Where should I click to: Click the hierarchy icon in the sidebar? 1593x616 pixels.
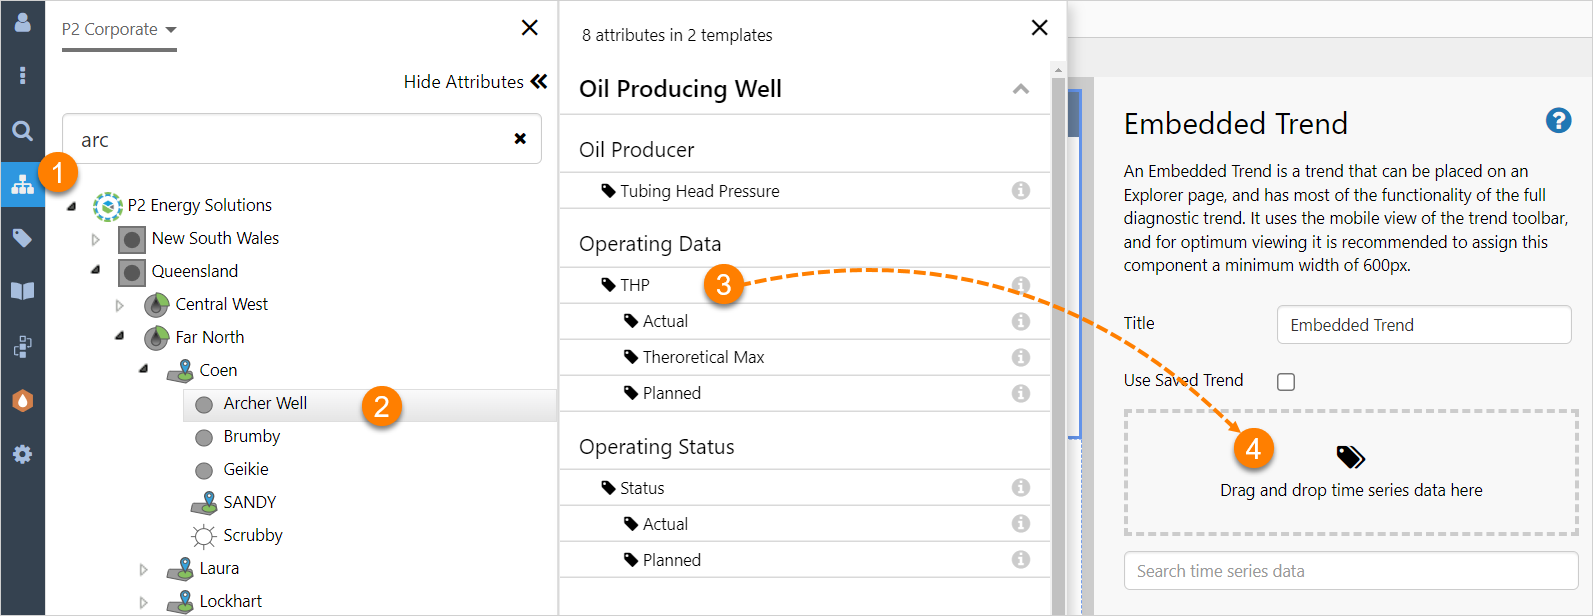click(x=22, y=185)
